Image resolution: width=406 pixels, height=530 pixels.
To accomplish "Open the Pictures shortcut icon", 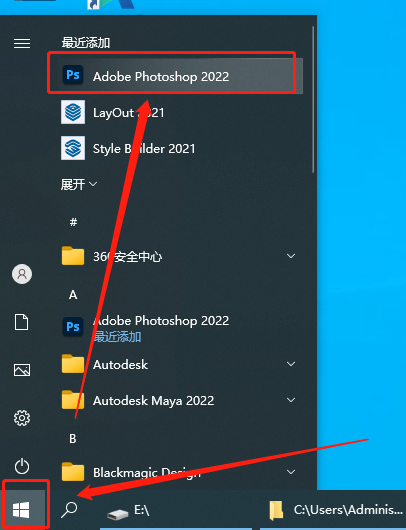I will click(22, 370).
